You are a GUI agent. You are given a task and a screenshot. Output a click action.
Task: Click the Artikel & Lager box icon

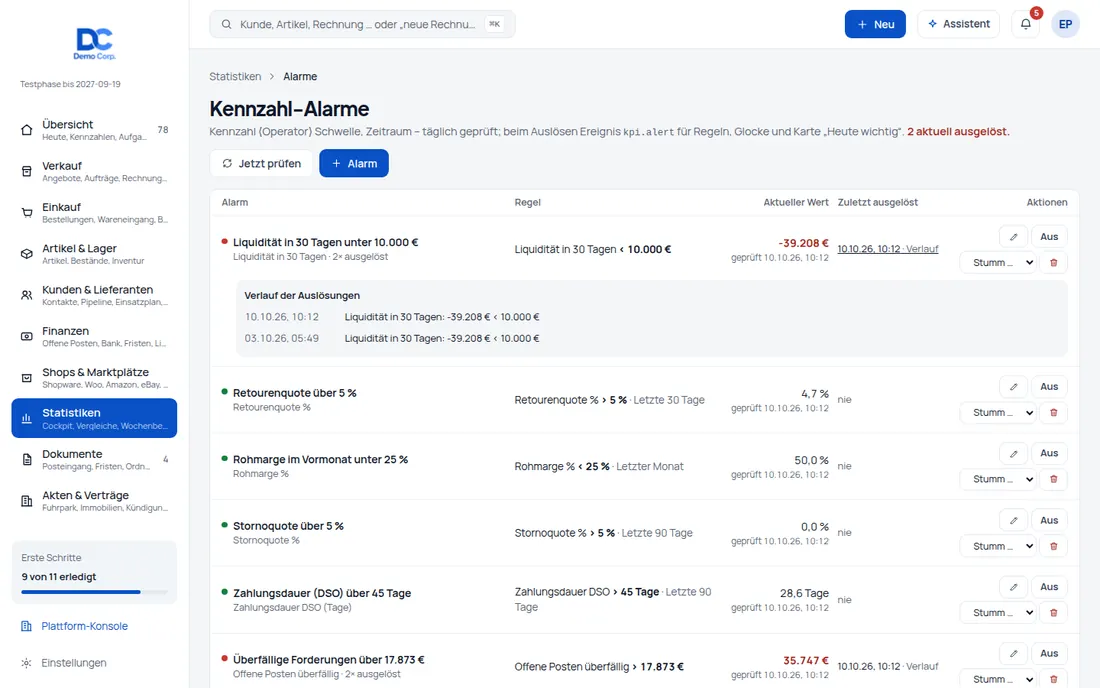coord(27,254)
